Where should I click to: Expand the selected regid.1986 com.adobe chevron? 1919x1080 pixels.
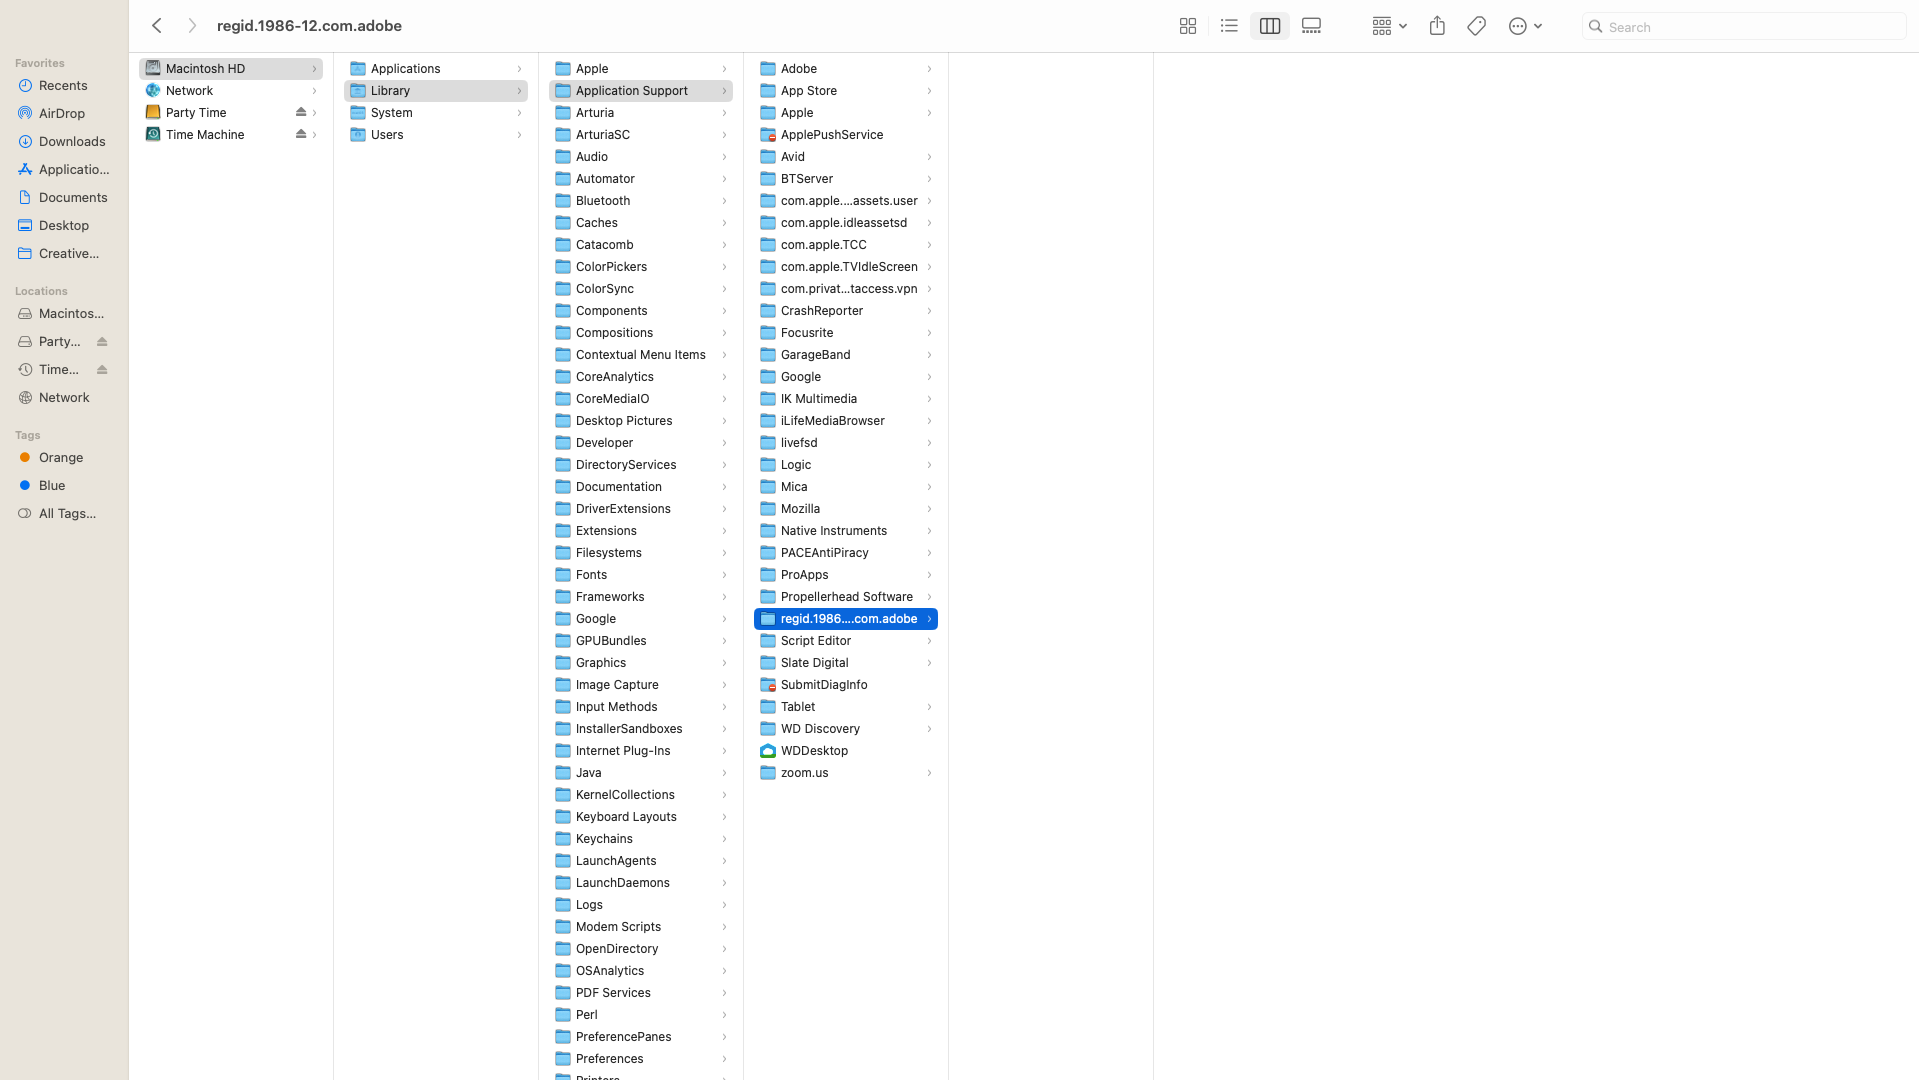[x=929, y=619]
